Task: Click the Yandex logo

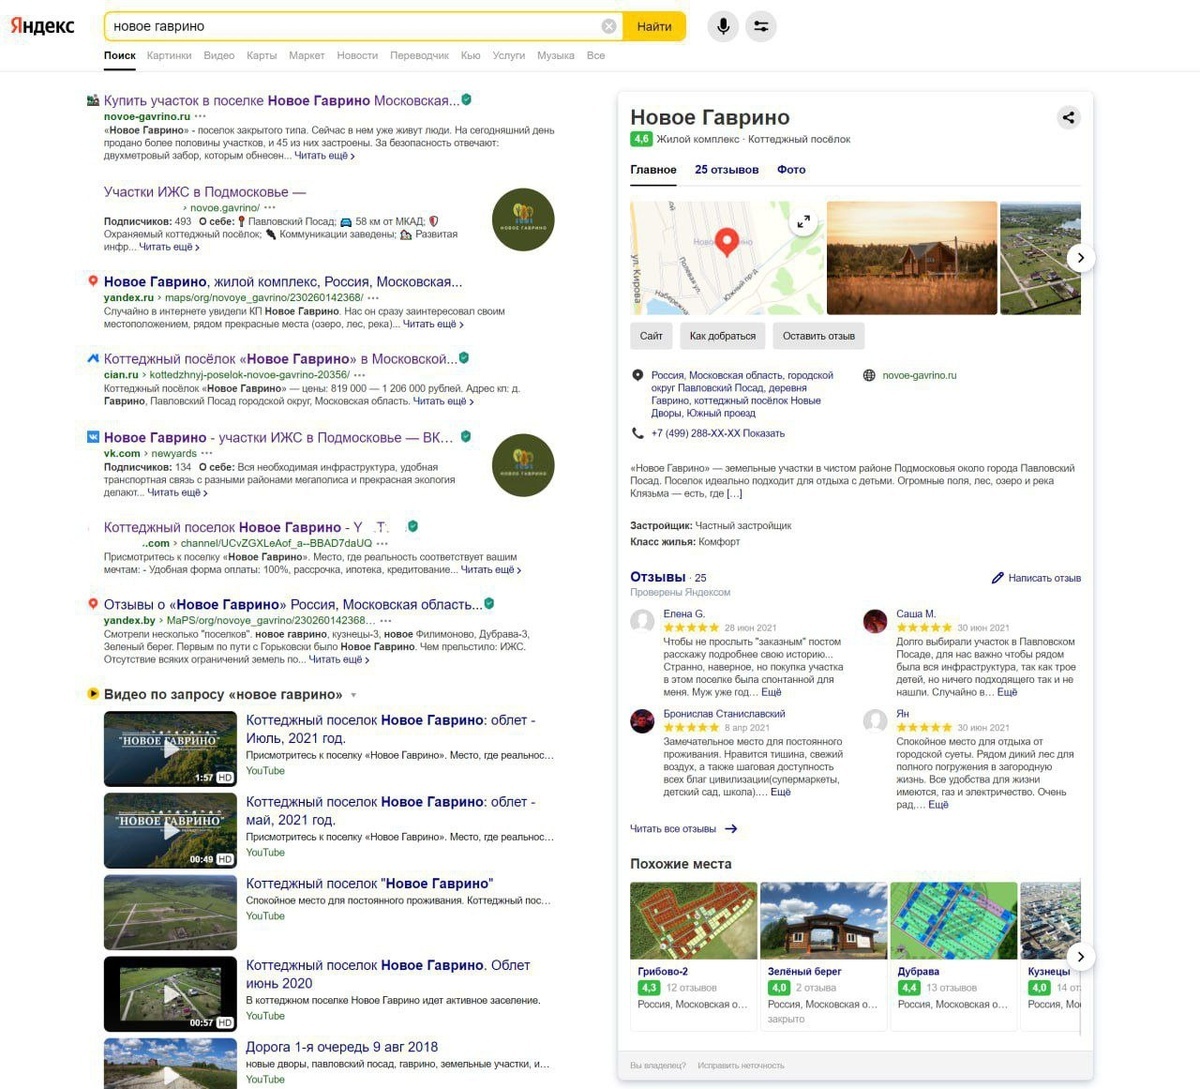Action: tap(42, 26)
